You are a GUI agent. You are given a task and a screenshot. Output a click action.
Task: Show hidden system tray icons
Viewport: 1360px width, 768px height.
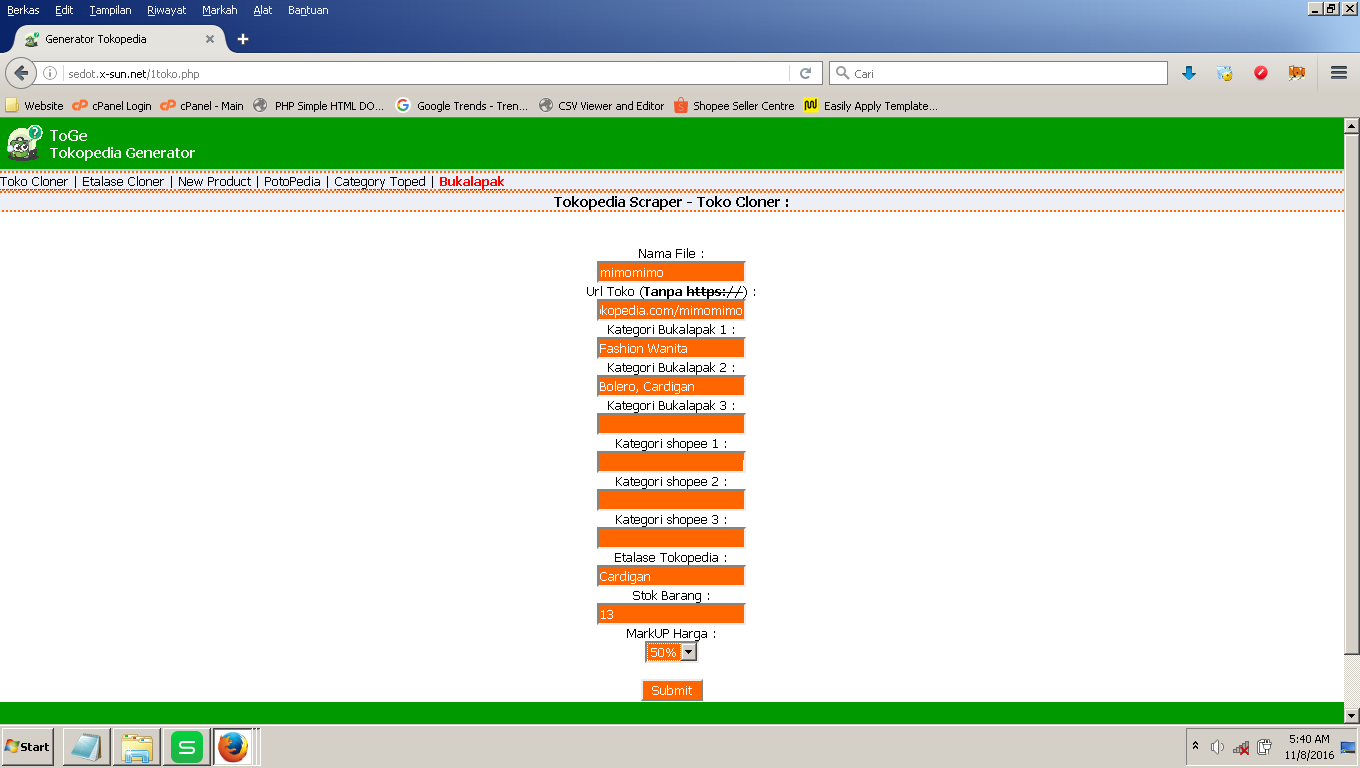[1195, 747]
